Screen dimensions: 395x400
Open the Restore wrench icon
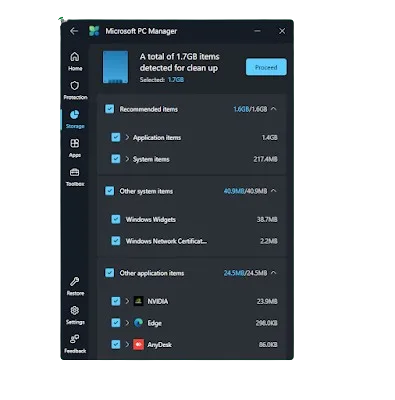pos(75,282)
